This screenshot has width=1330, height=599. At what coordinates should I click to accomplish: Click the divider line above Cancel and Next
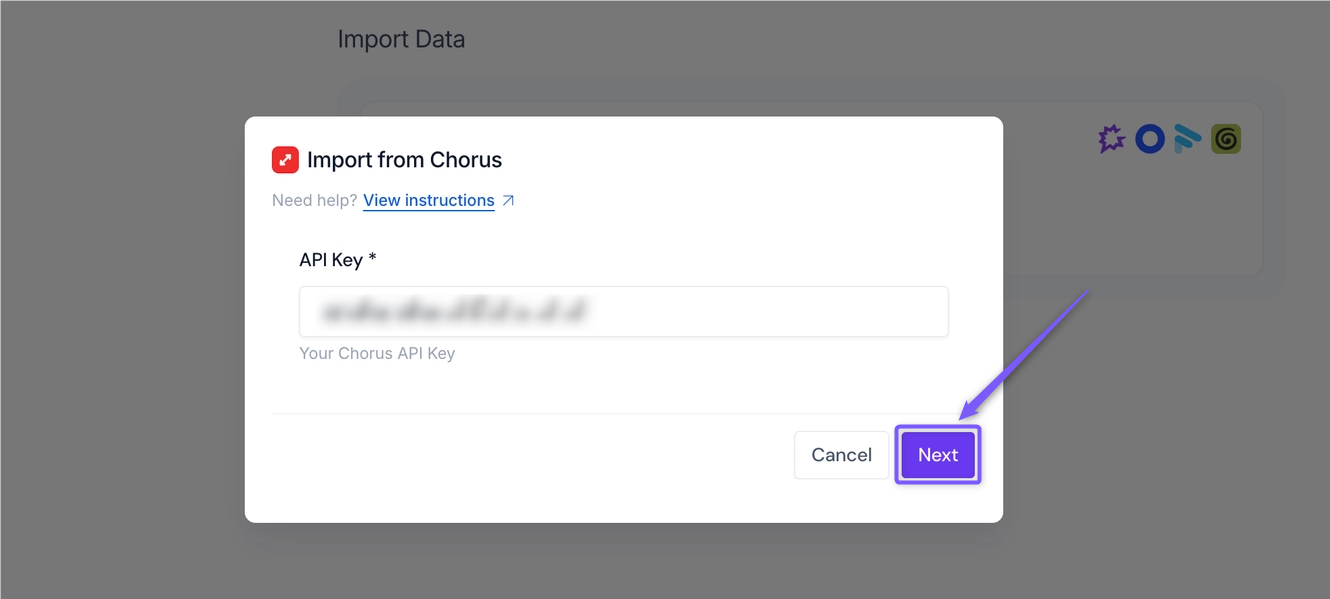pyautogui.click(x=623, y=413)
